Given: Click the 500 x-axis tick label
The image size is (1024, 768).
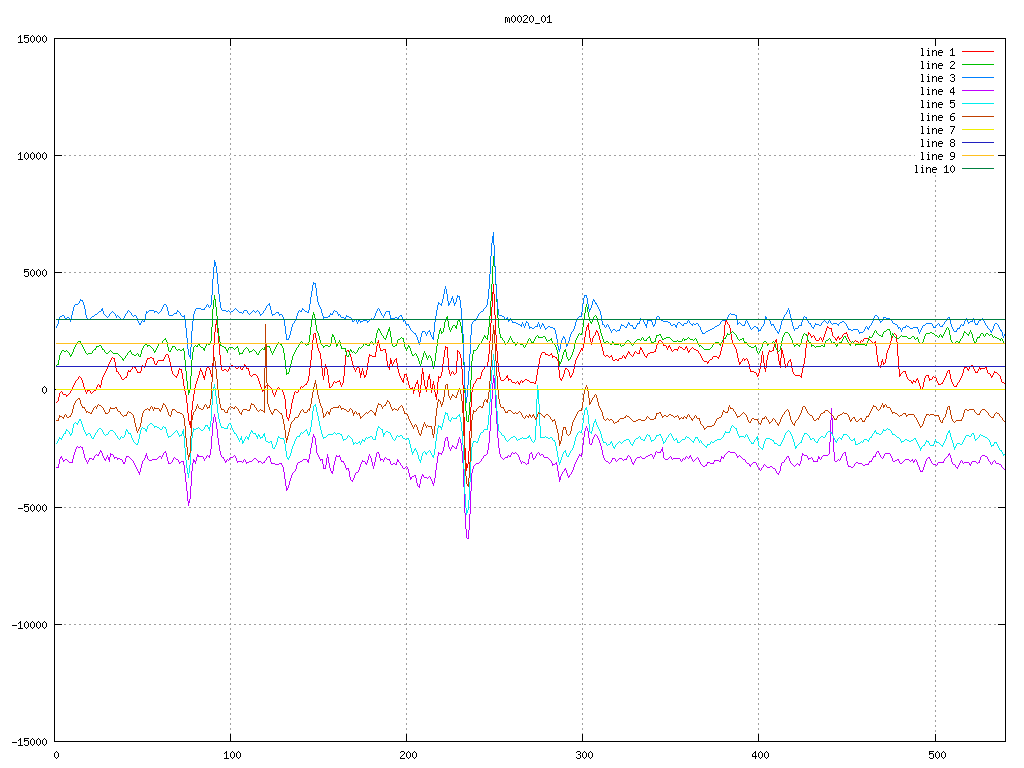Looking at the screenshot, I should click(934, 756).
